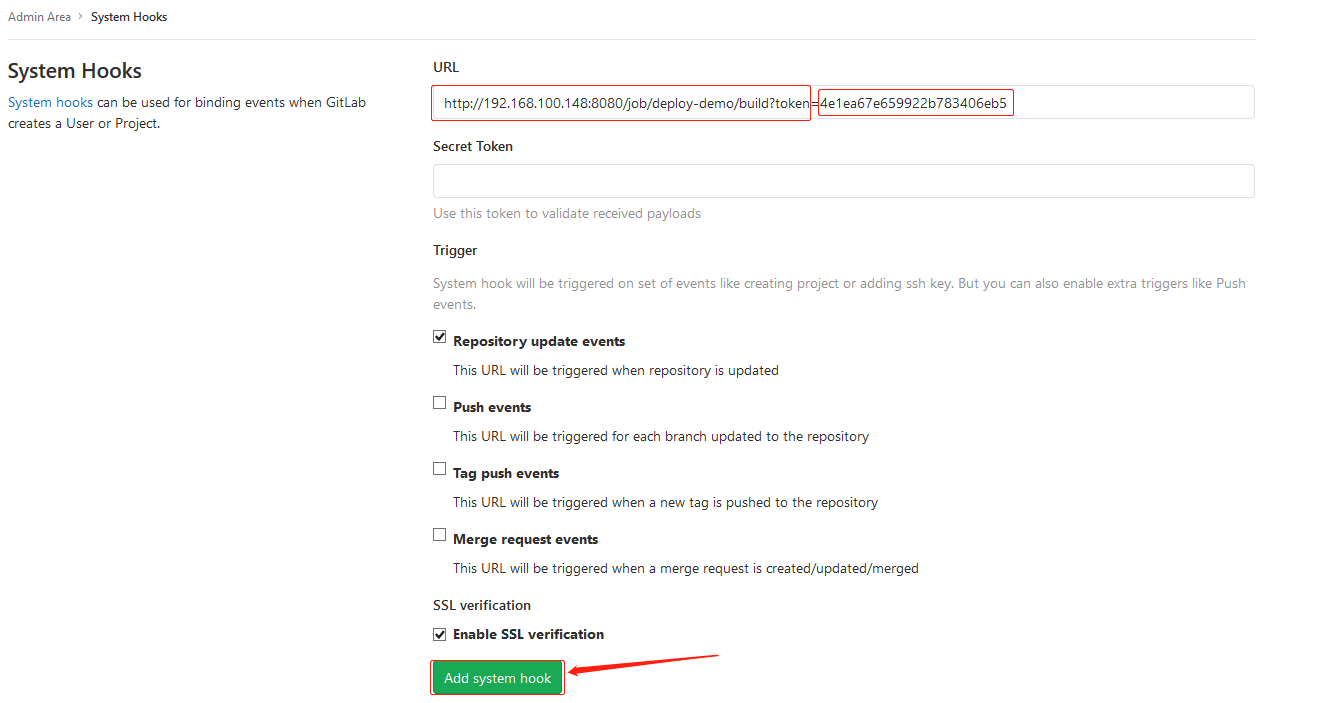1340x703 pixels.
Task: Open the Admin Area breadcrumb link
Action: tap(39, 17)
